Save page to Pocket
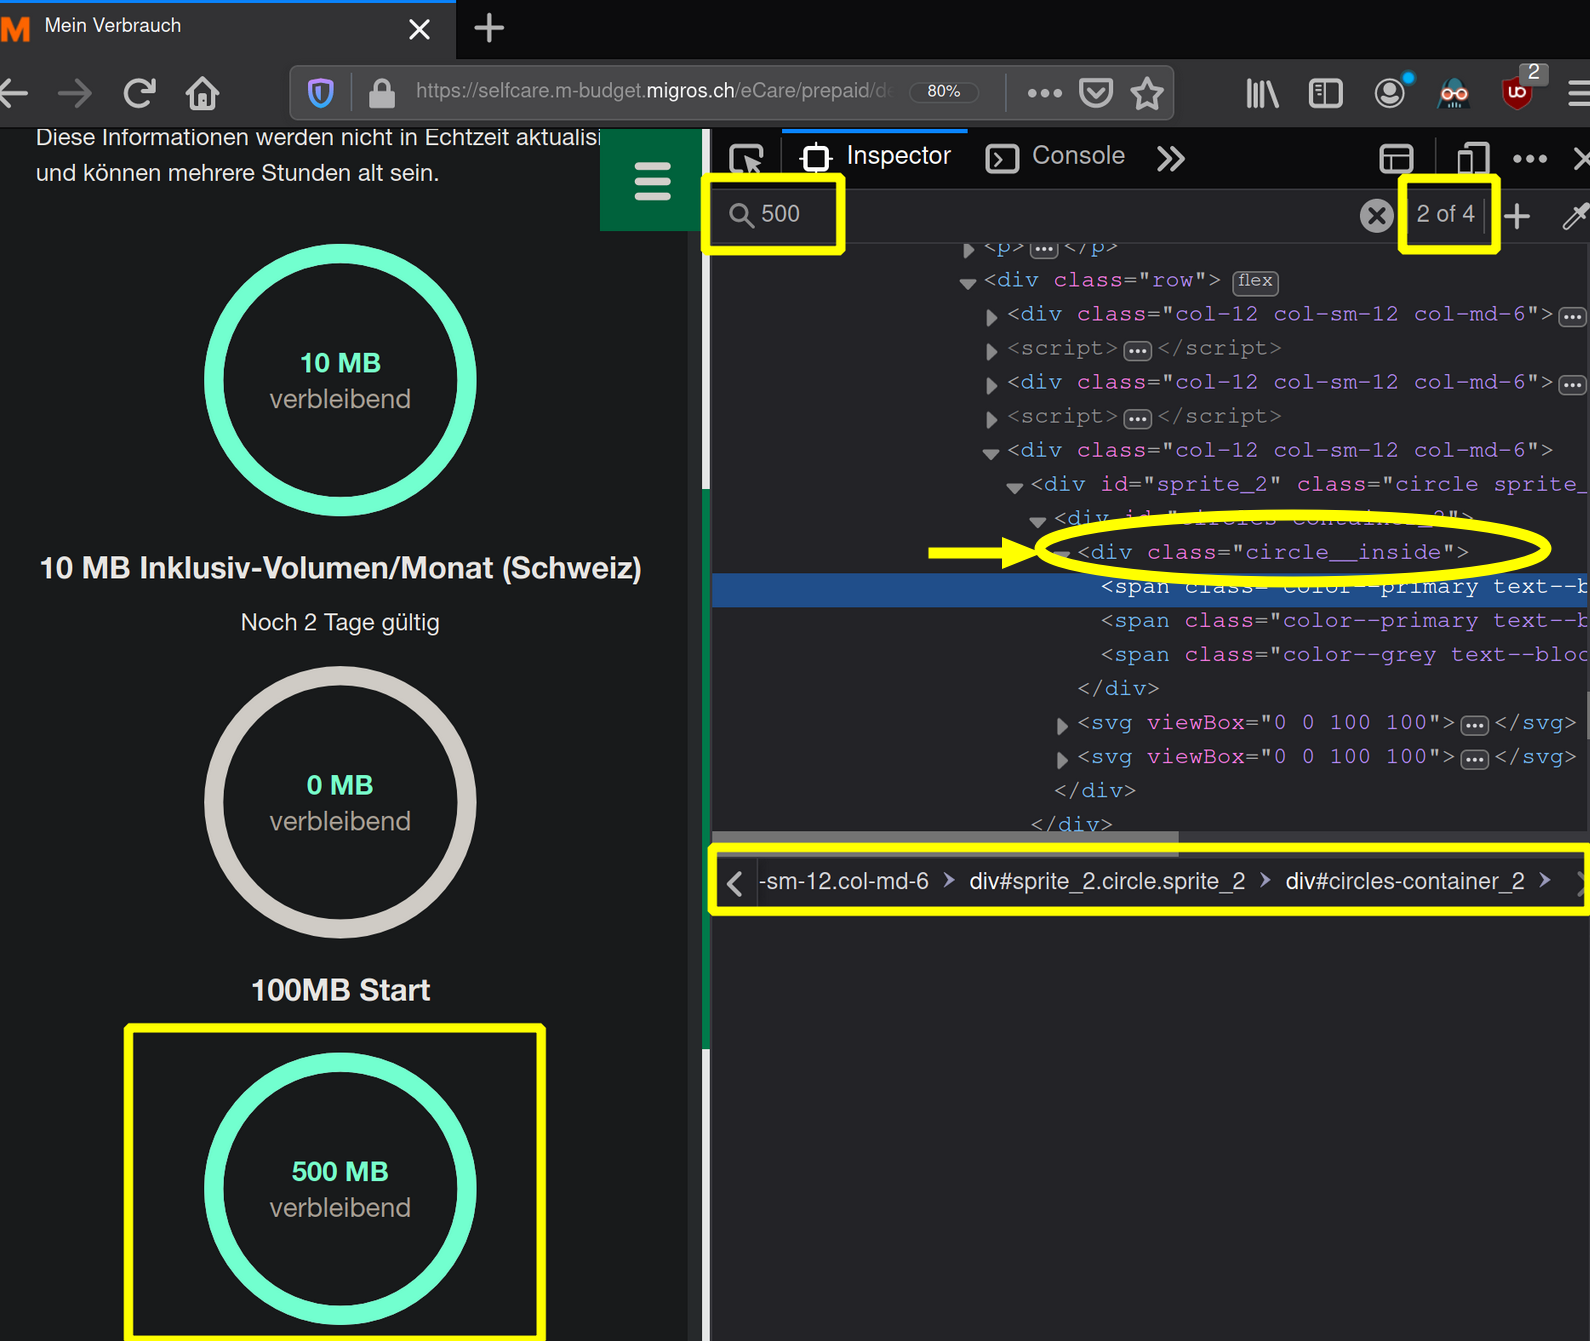This screenshot has height=1341, width=1590. click(1096, 93)
